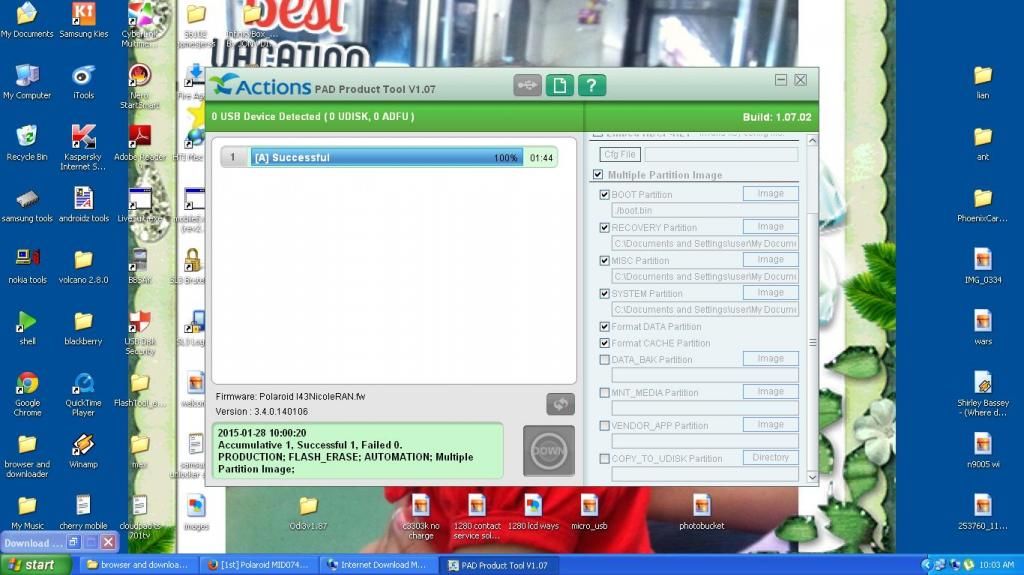The height and width of the screenshot is (575, 1024).
Task: Open the Recycle Bin icon
Action: 27,144
